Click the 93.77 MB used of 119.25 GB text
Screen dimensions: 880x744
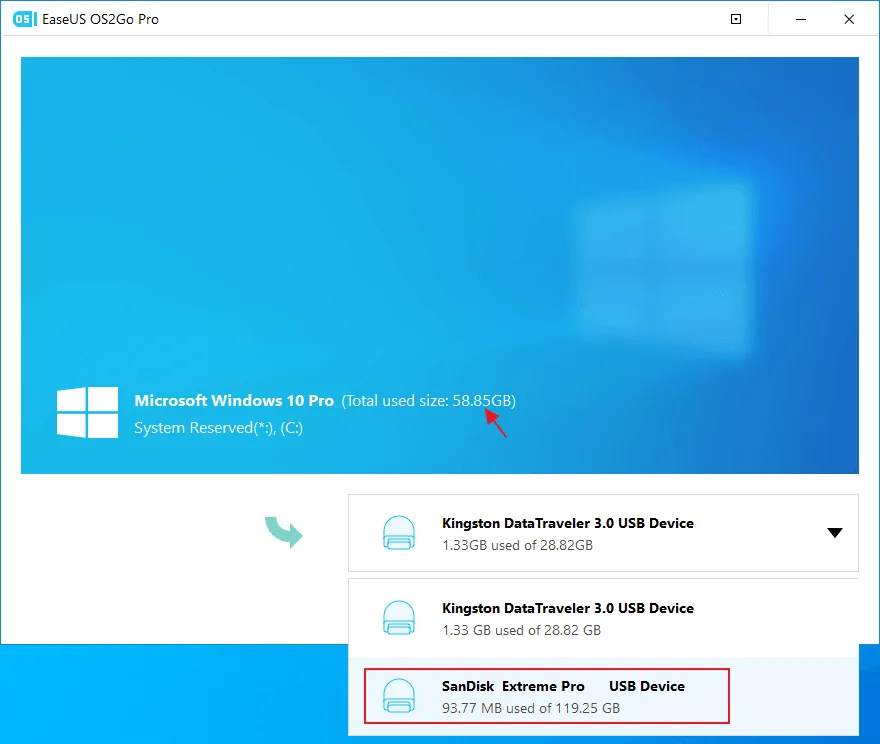[x=530, y=708]
